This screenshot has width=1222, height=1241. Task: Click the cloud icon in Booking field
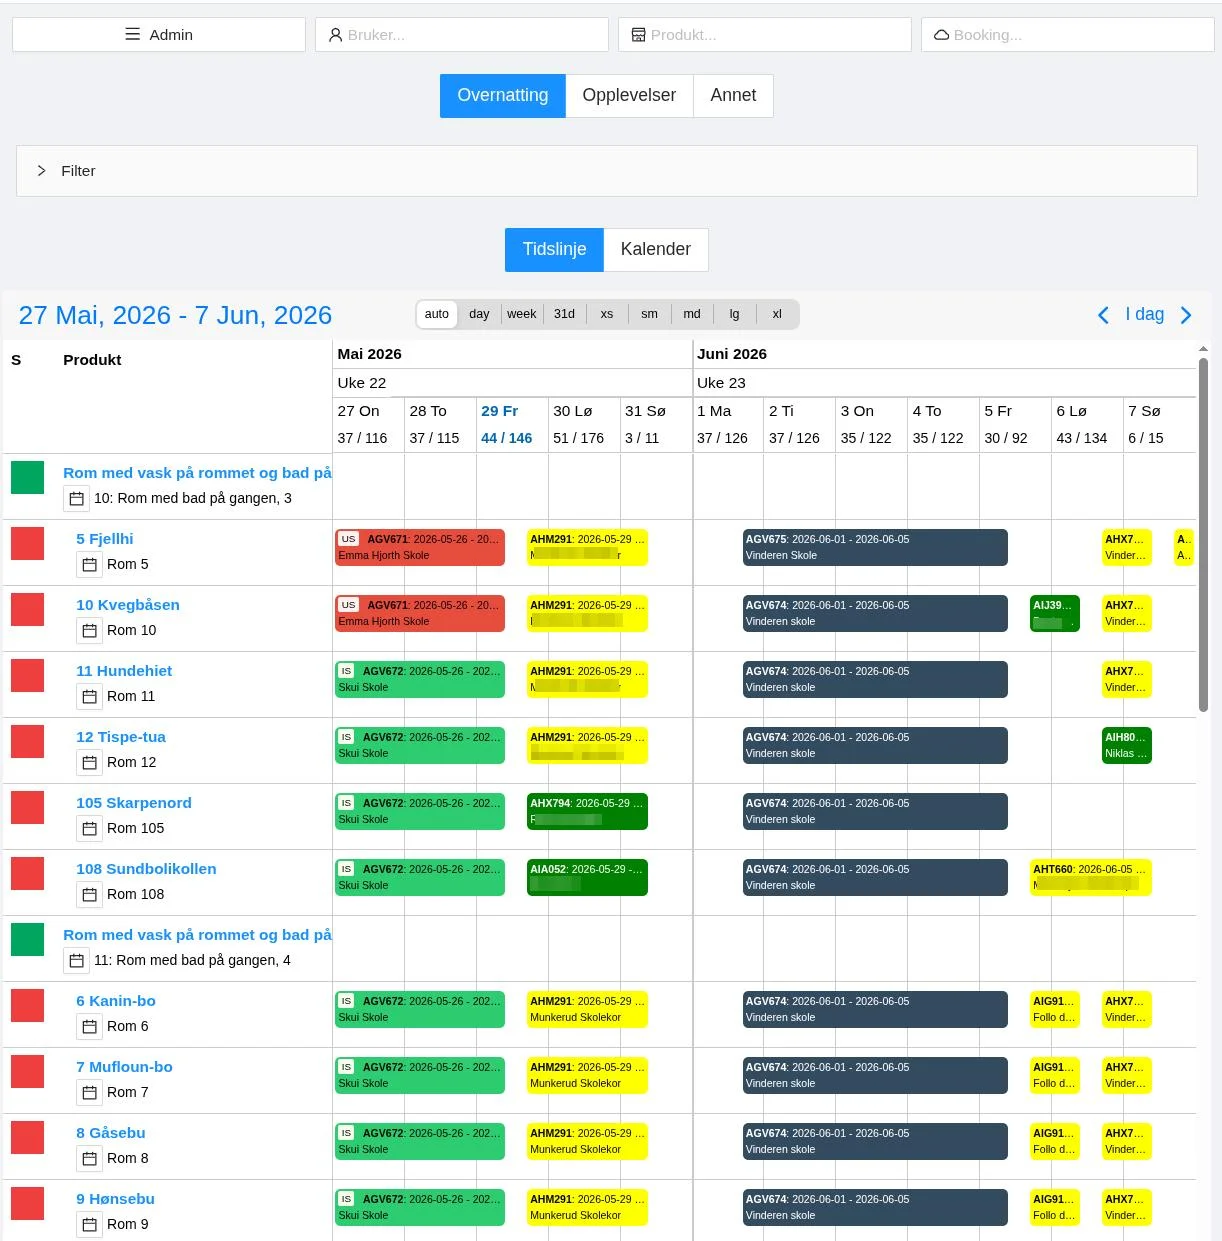pyautogui.click(x=941, y=35)
